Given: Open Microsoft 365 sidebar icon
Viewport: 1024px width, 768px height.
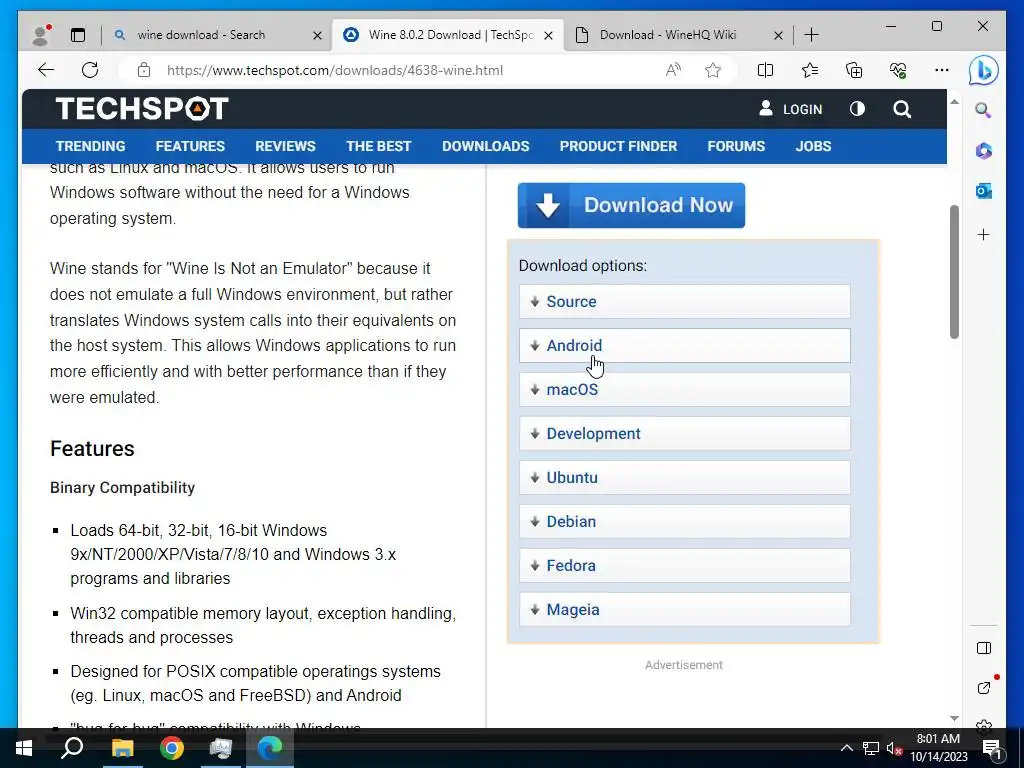Looking at the screenshot, I should pyautogui.click(x=984, y=151).
